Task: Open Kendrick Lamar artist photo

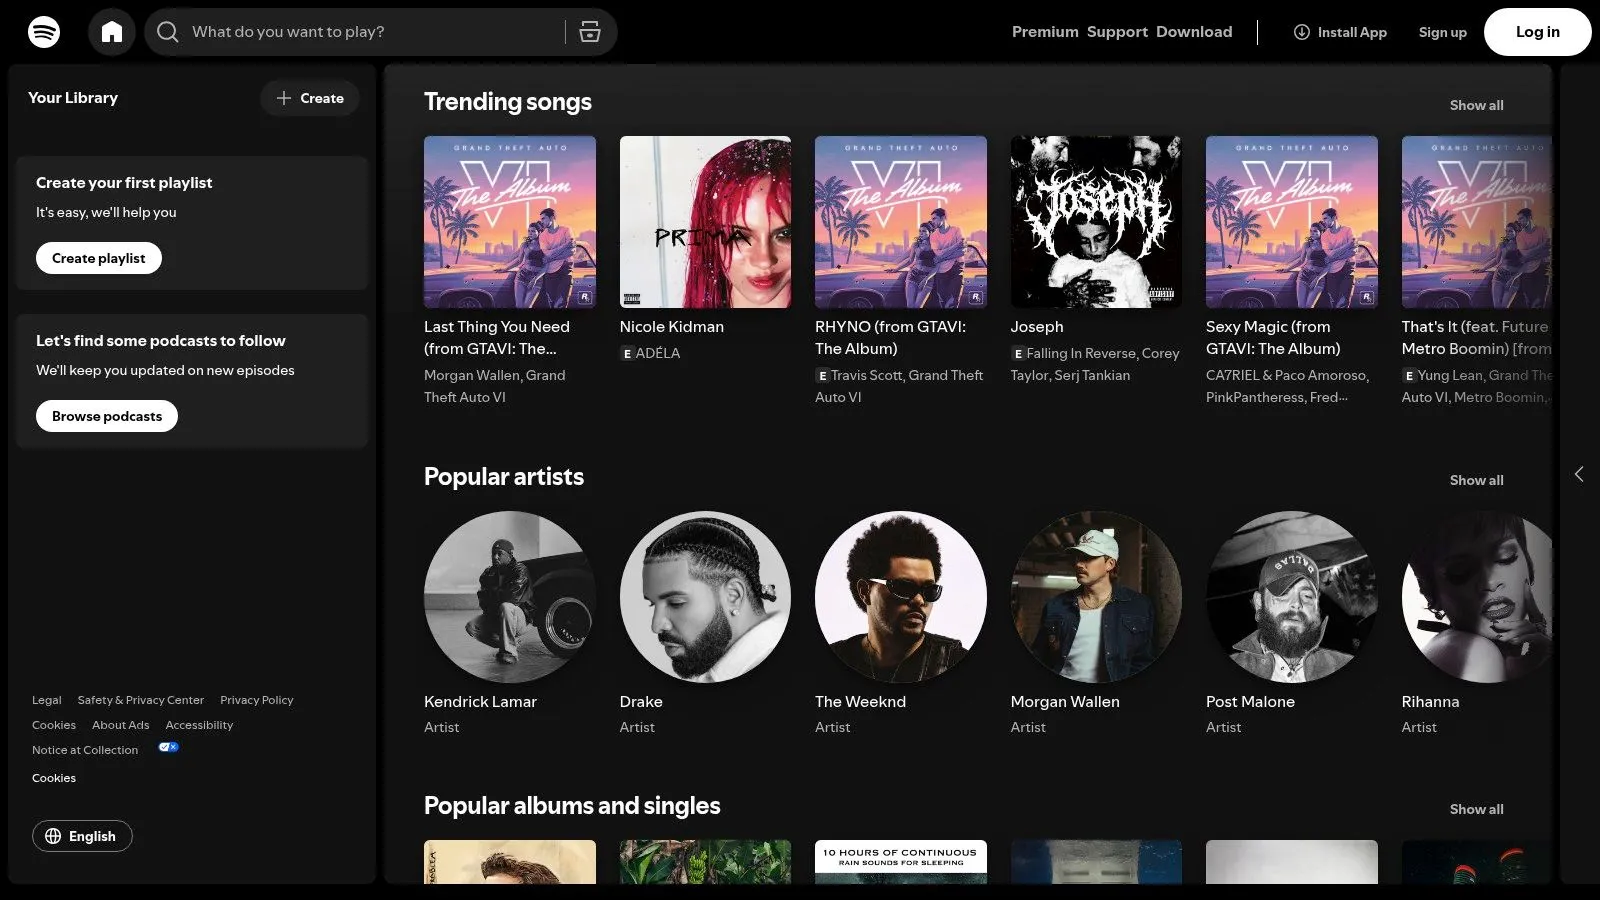Action: tap(510, 597)
